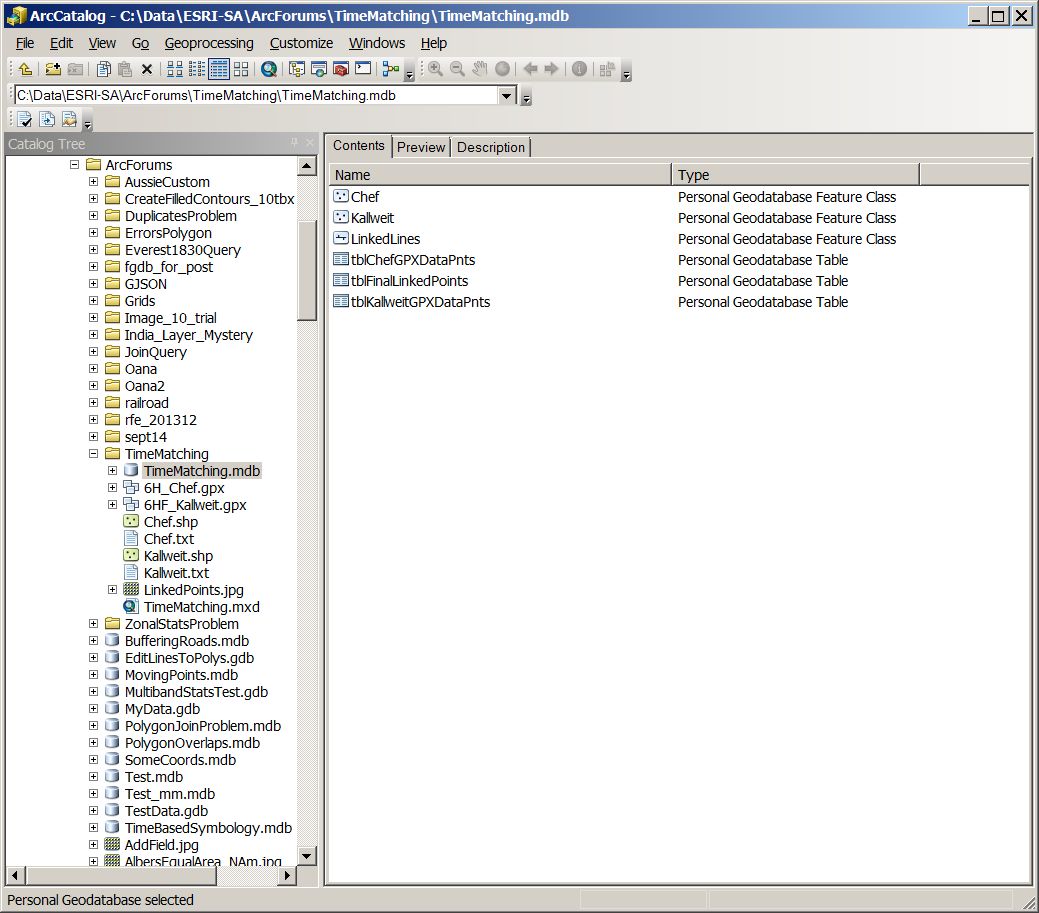Click the Zoom Out tool
This screenshot has width=1039, height=913.
457,69
